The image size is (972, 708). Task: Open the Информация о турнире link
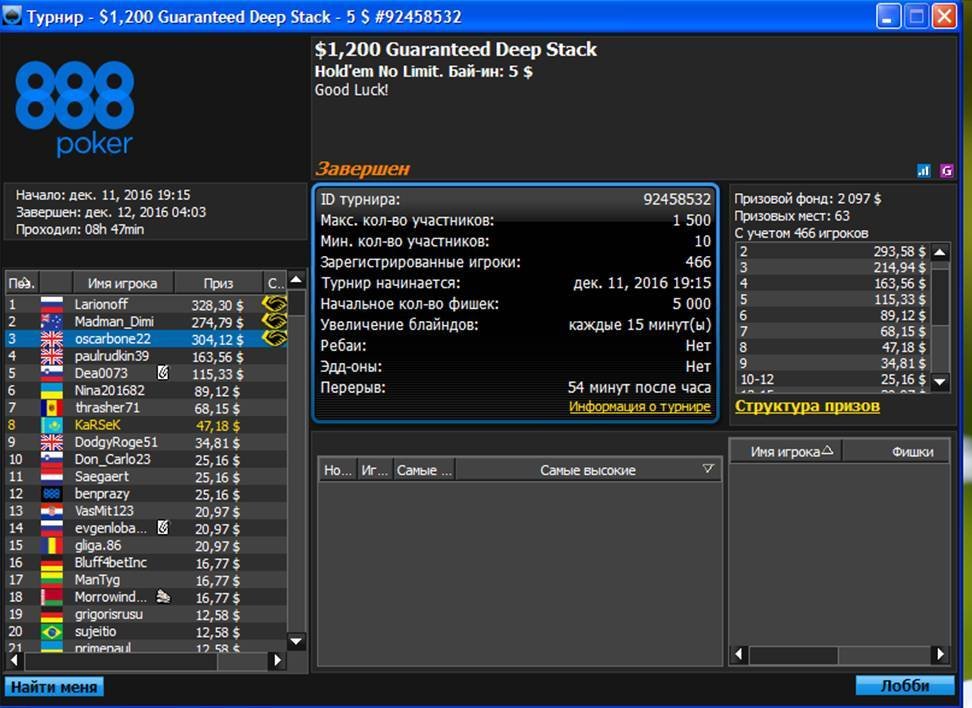(x=640, y=407)
